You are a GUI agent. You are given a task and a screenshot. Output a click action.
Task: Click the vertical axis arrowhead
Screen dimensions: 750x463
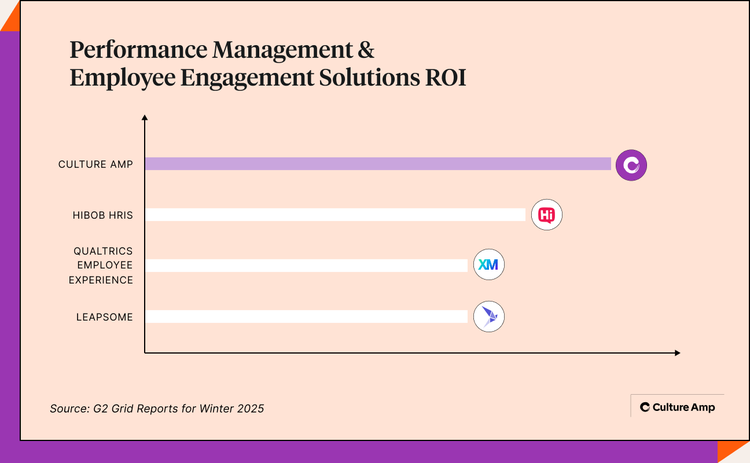(145, 120)
